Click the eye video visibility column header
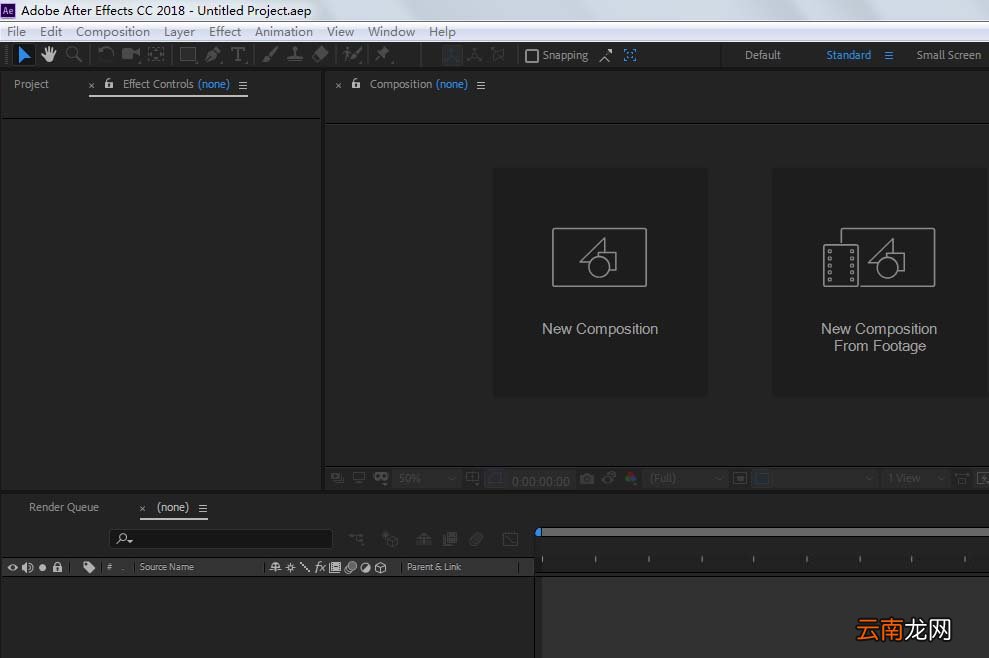989x658 pixels. click(x=12, y=567)
